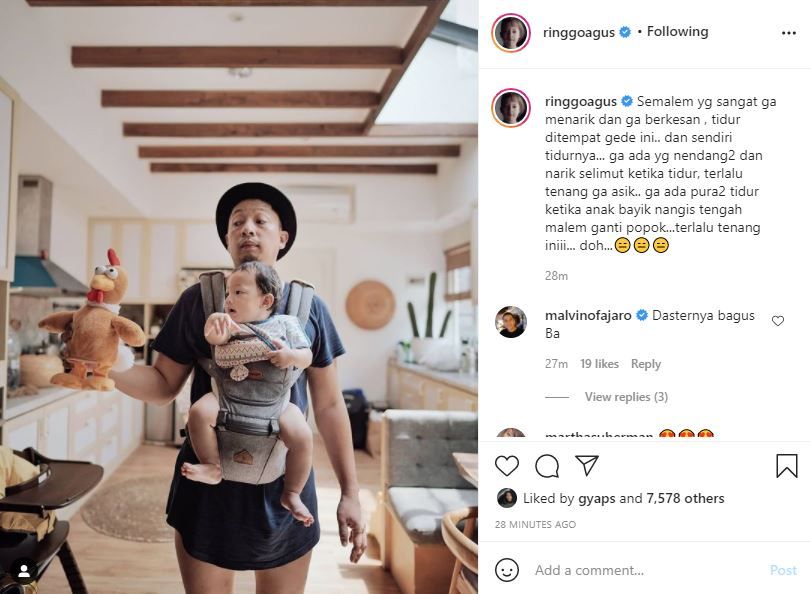Click the ringgoagus avatar beside the caption
The image size is (811, 594).
click(511, 108)
